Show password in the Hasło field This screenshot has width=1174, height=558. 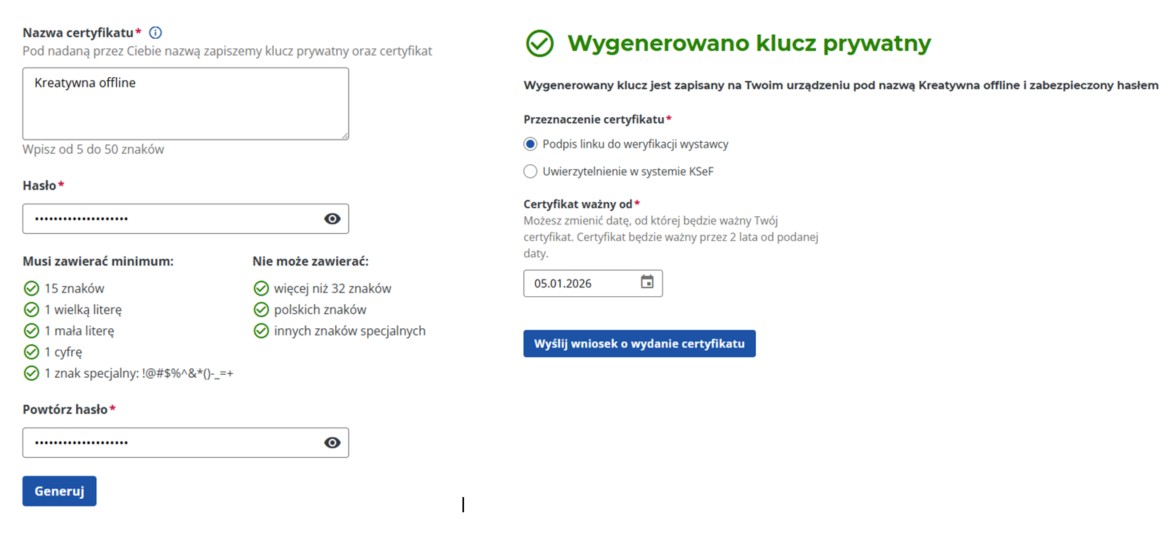[332, 219]
